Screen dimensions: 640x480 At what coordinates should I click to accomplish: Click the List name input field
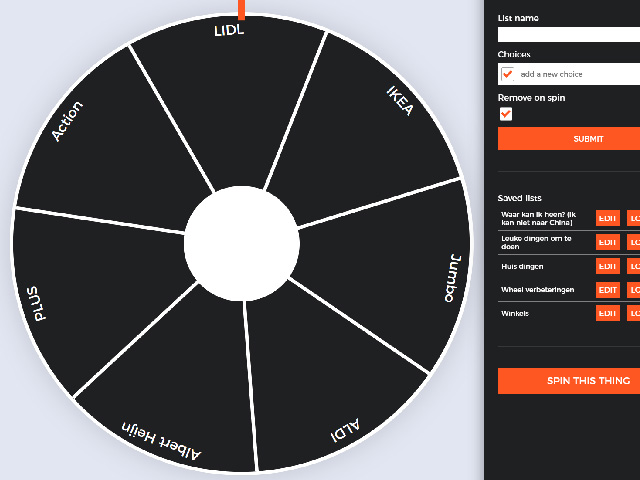[x=569, y=35]
